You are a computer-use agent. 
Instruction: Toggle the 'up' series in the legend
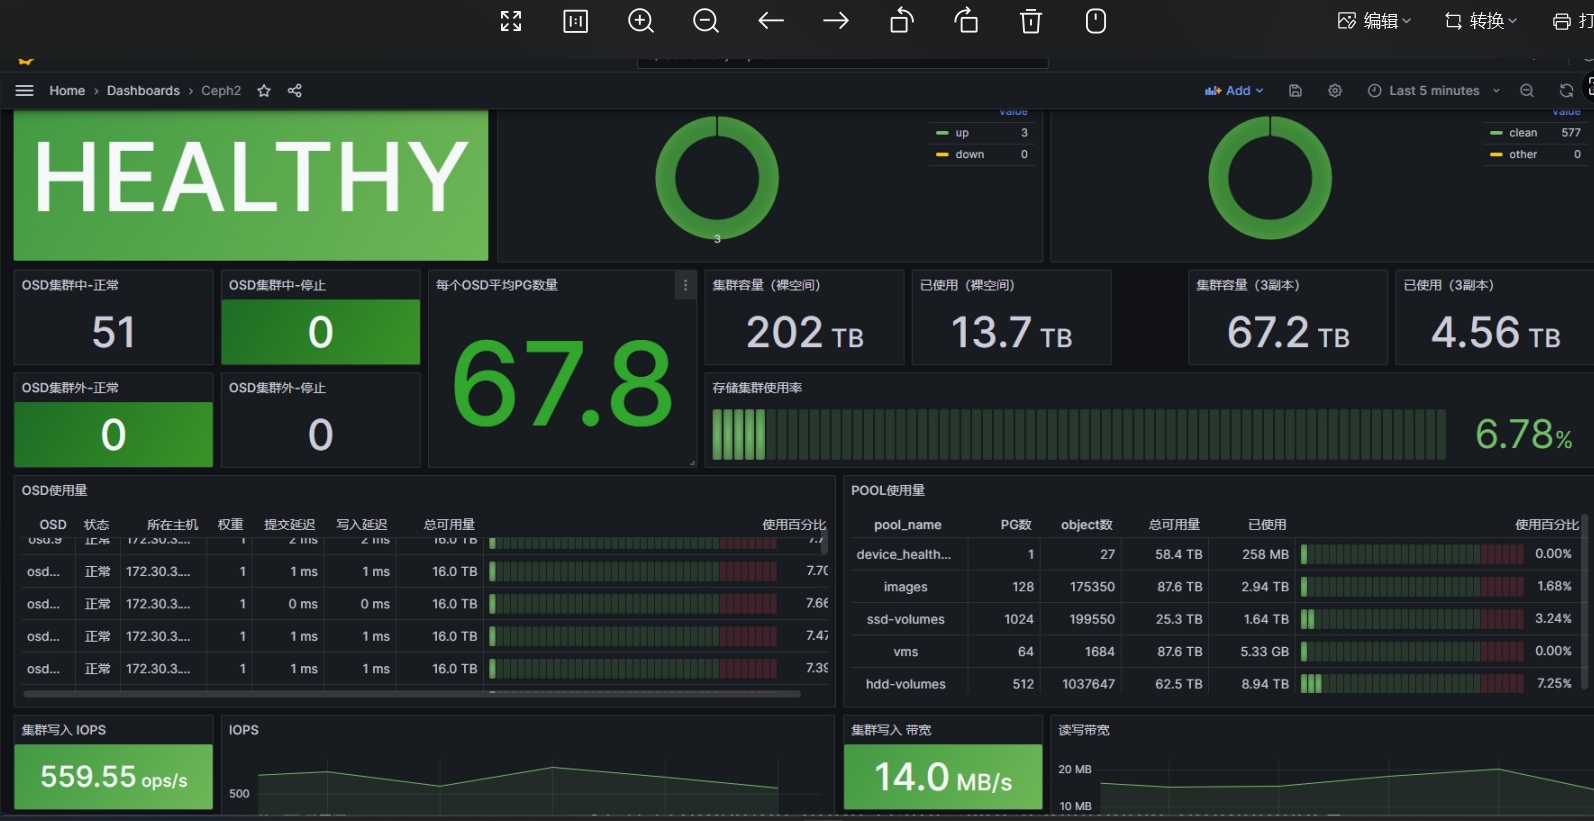click(x=961, y=133)
